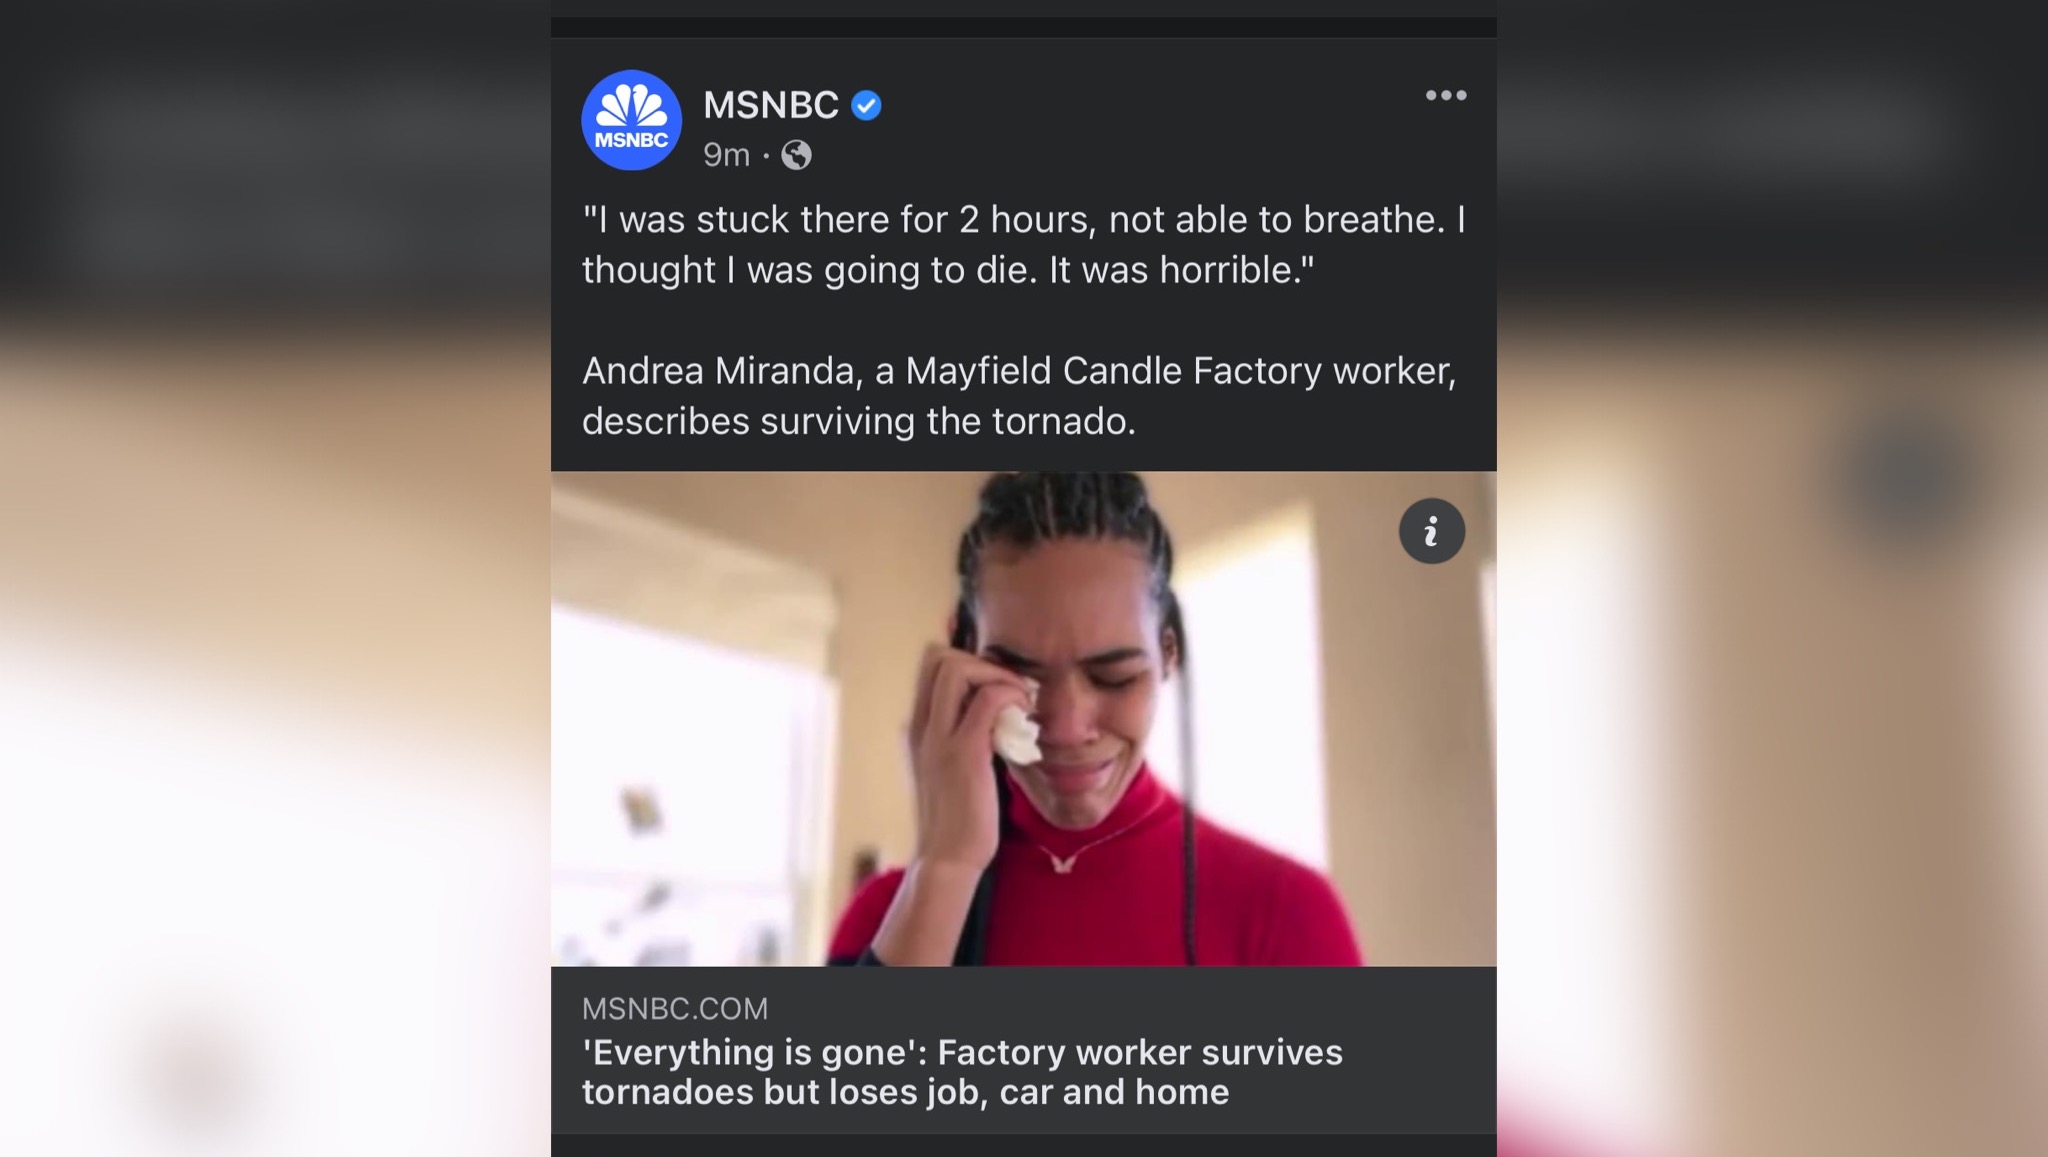Click the post header area beside MSNBC name
2048x1157 pixels.
[1150, 120]
